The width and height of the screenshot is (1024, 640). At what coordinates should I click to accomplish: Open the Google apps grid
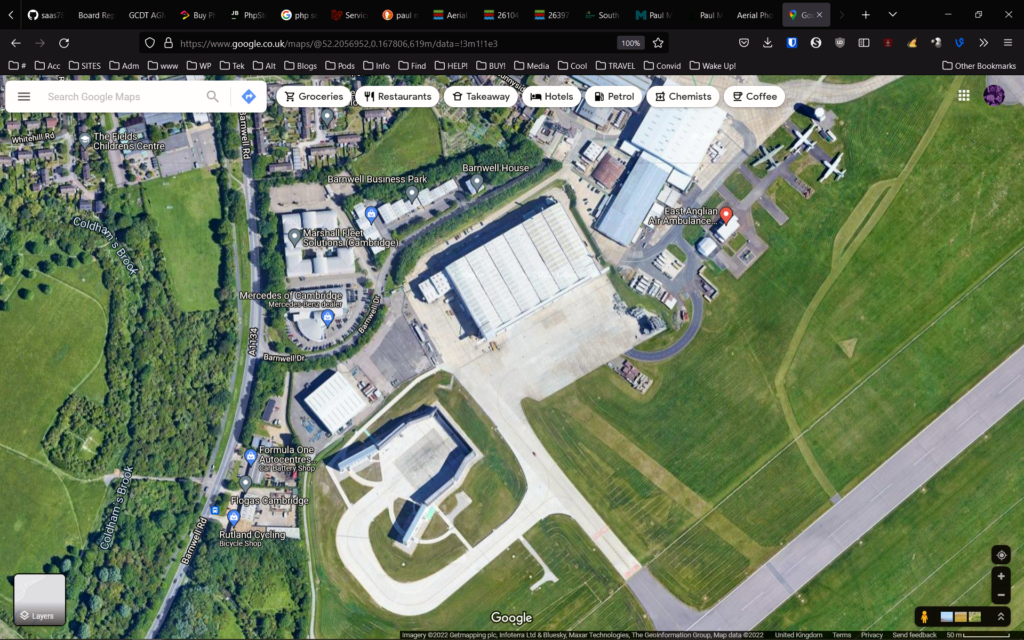(964, 96)
